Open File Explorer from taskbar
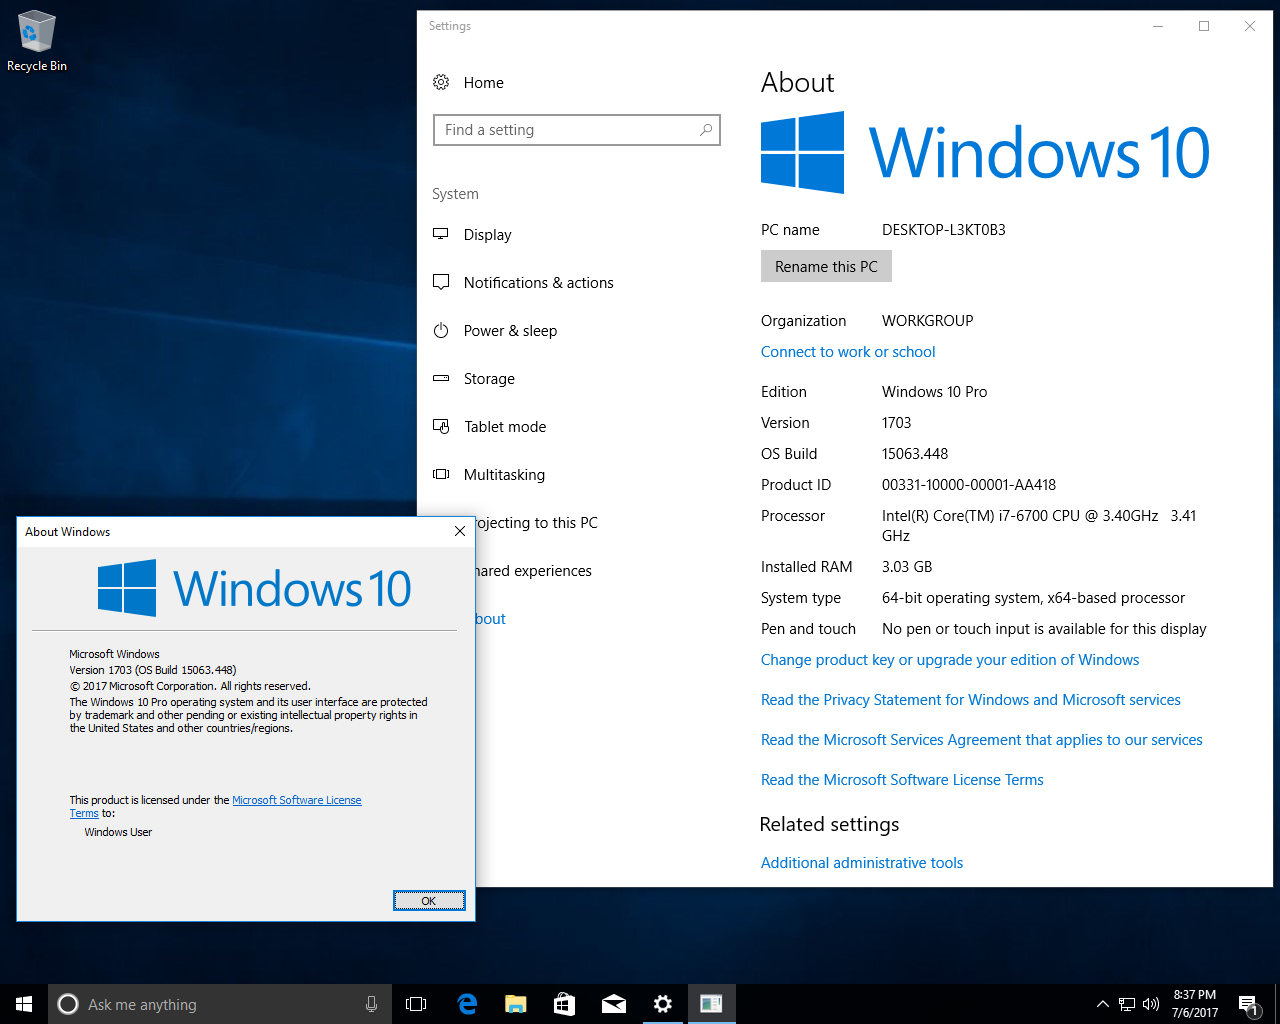The height and width of the screenshot is (1024, 1280). (x=516, y=1004)
